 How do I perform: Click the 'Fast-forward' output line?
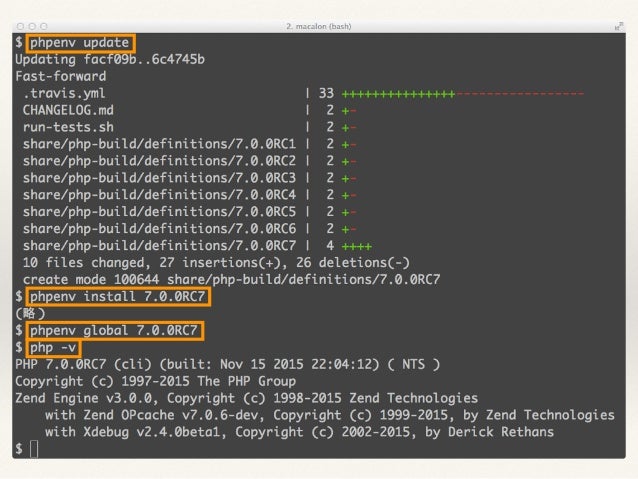point(61,76)
